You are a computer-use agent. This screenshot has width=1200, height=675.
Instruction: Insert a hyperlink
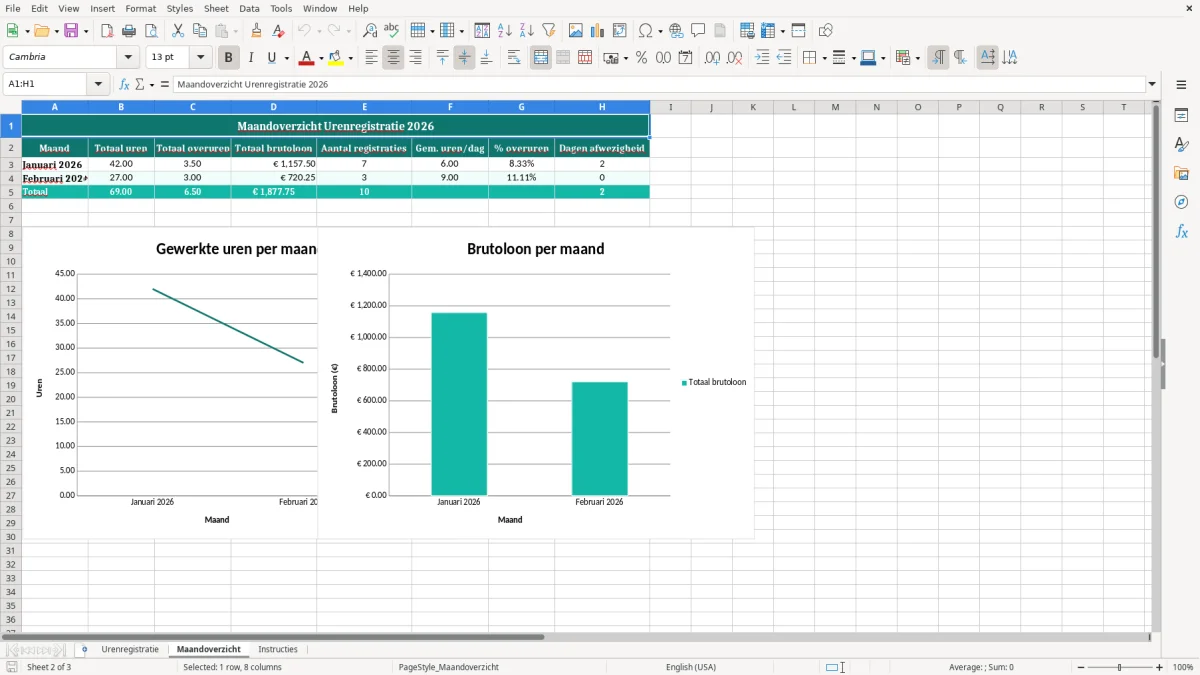pyautogui.click(x=676, y=31)
